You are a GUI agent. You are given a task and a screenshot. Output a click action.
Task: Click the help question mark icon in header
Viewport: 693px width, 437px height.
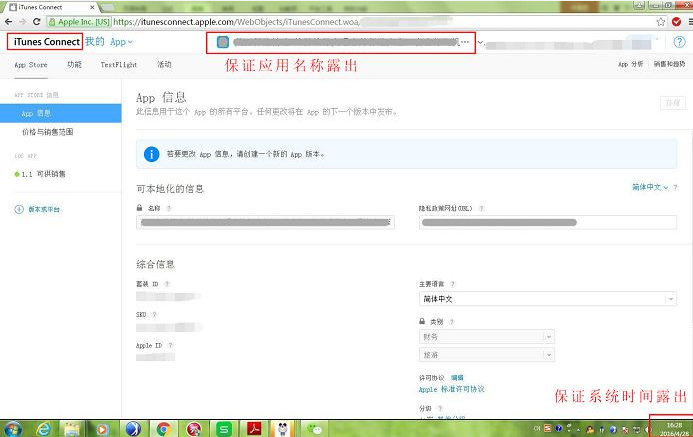(679, 41)
